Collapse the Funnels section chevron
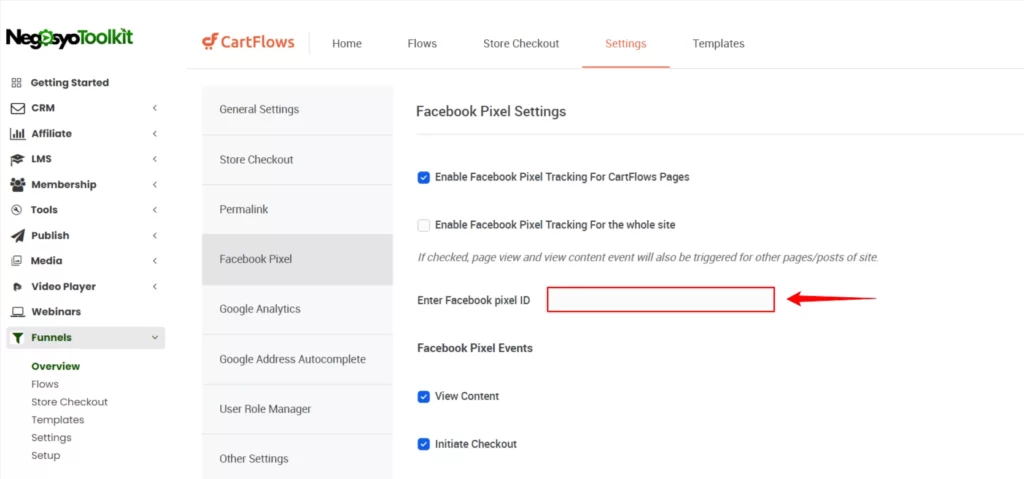1024x479 pixels. [155, 338]
